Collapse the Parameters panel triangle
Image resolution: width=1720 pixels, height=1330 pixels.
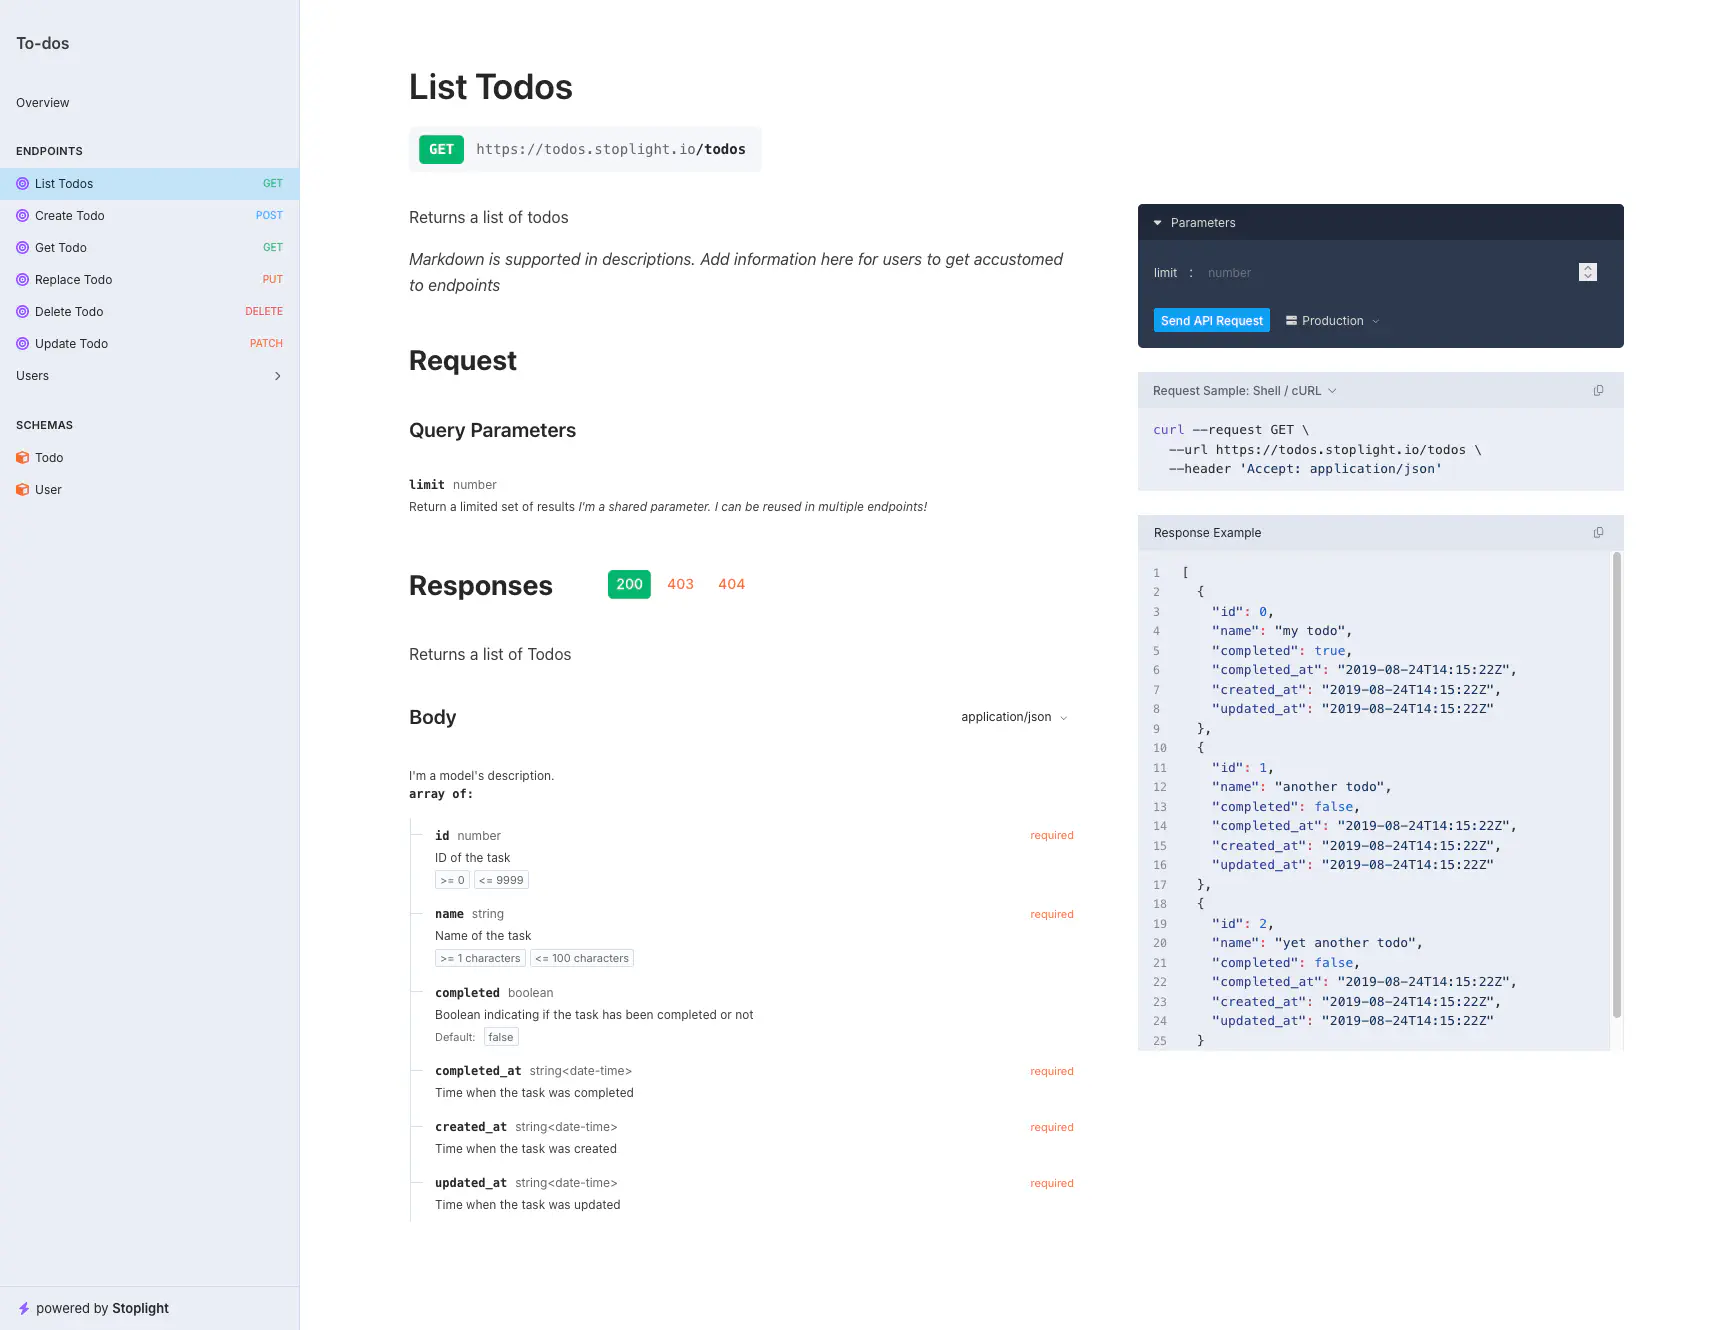click(x=1157, y=223)
